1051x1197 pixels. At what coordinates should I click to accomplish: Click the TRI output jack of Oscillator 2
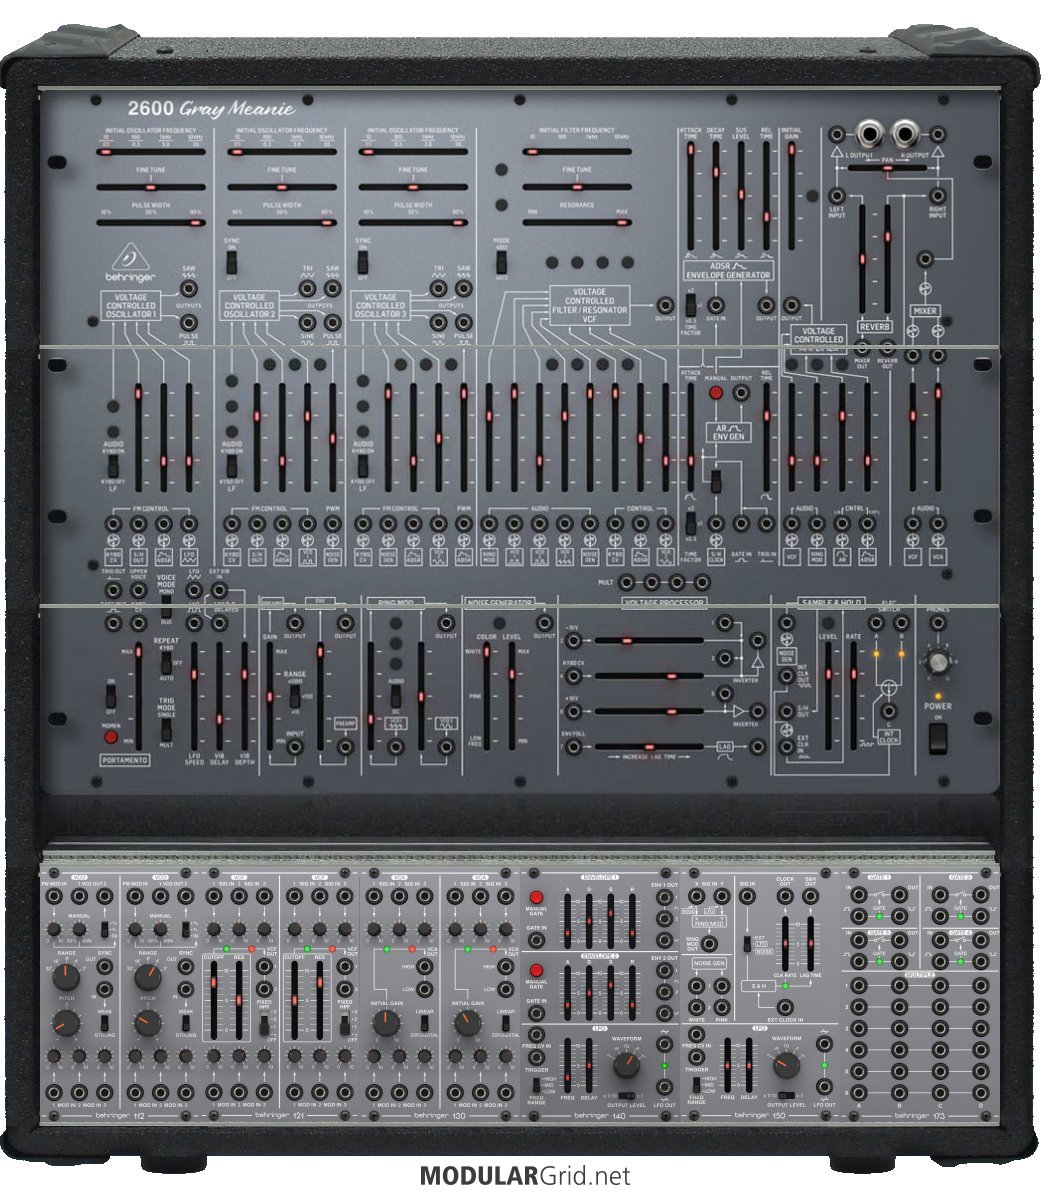[307, 289]
